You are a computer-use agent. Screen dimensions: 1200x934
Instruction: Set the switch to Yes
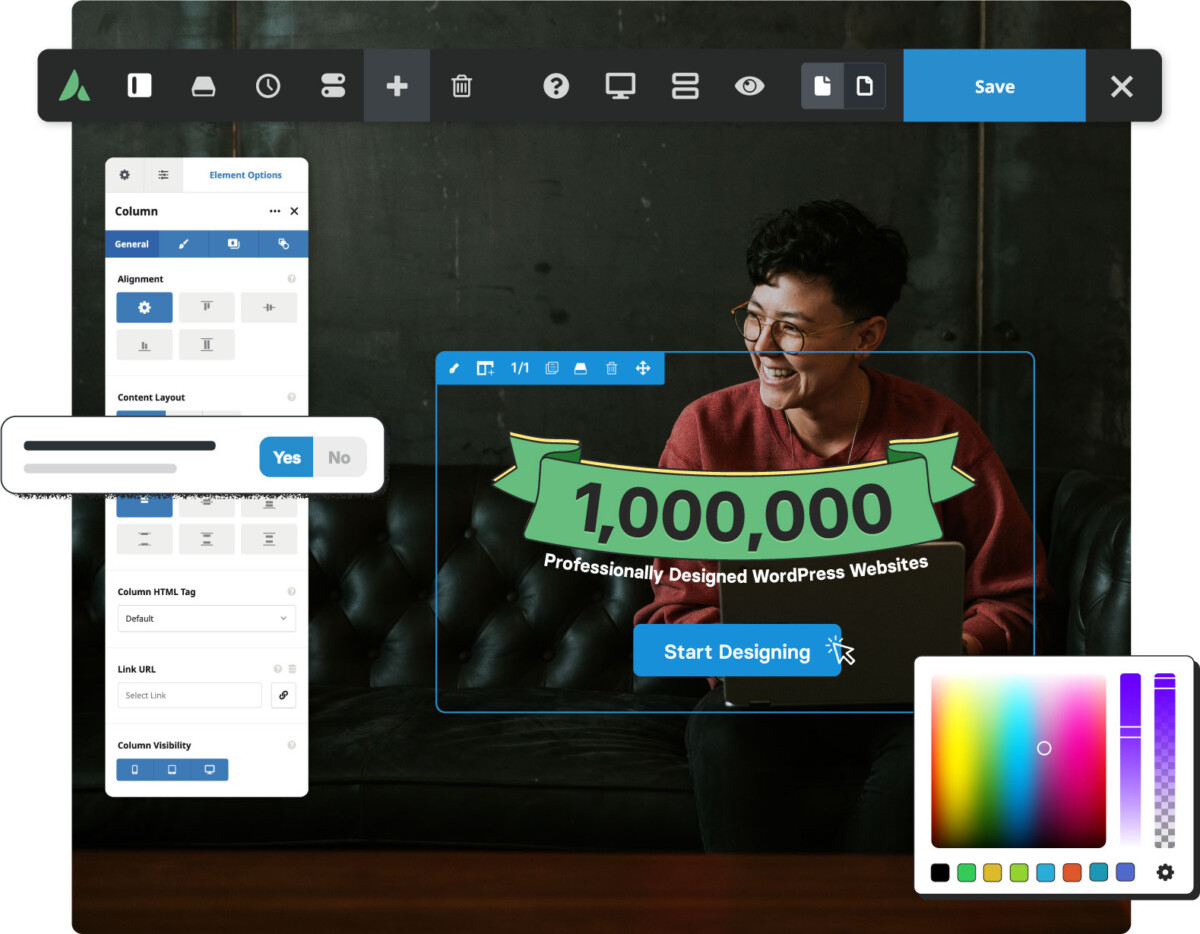tap(286, 457)
